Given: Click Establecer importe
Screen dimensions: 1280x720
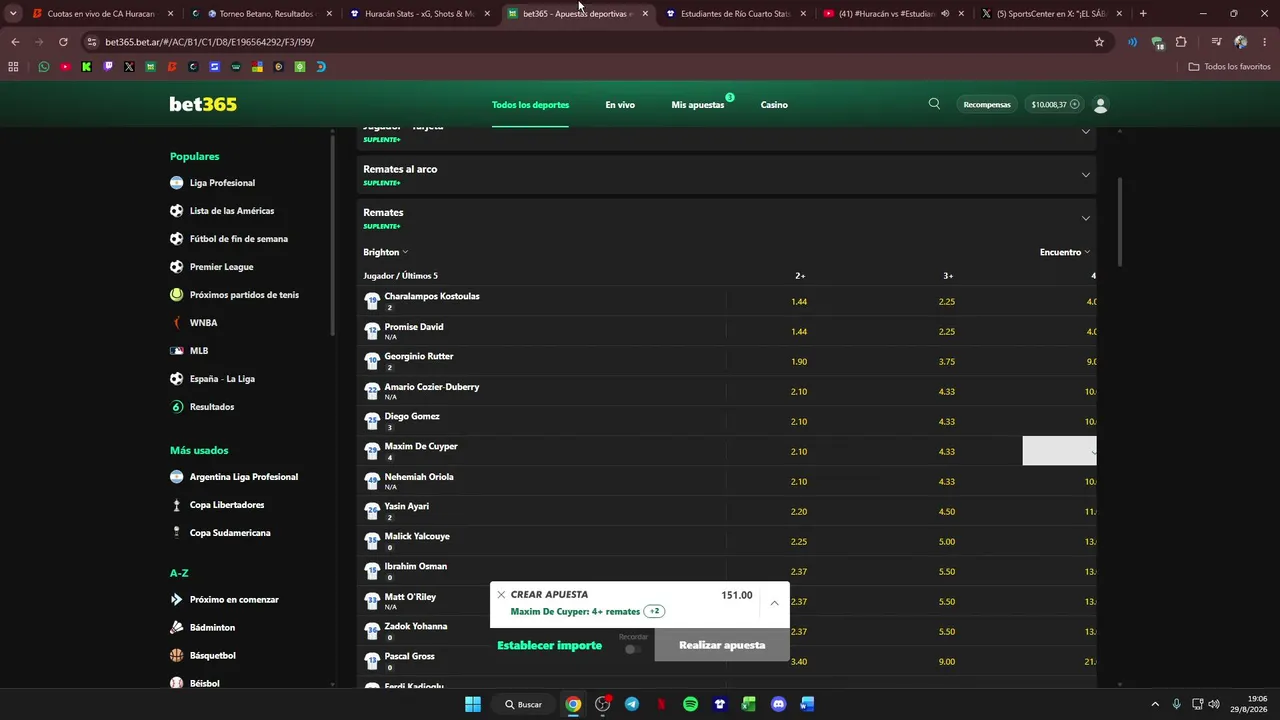Looking at the screenshot, I should click(x=549, y=645).
